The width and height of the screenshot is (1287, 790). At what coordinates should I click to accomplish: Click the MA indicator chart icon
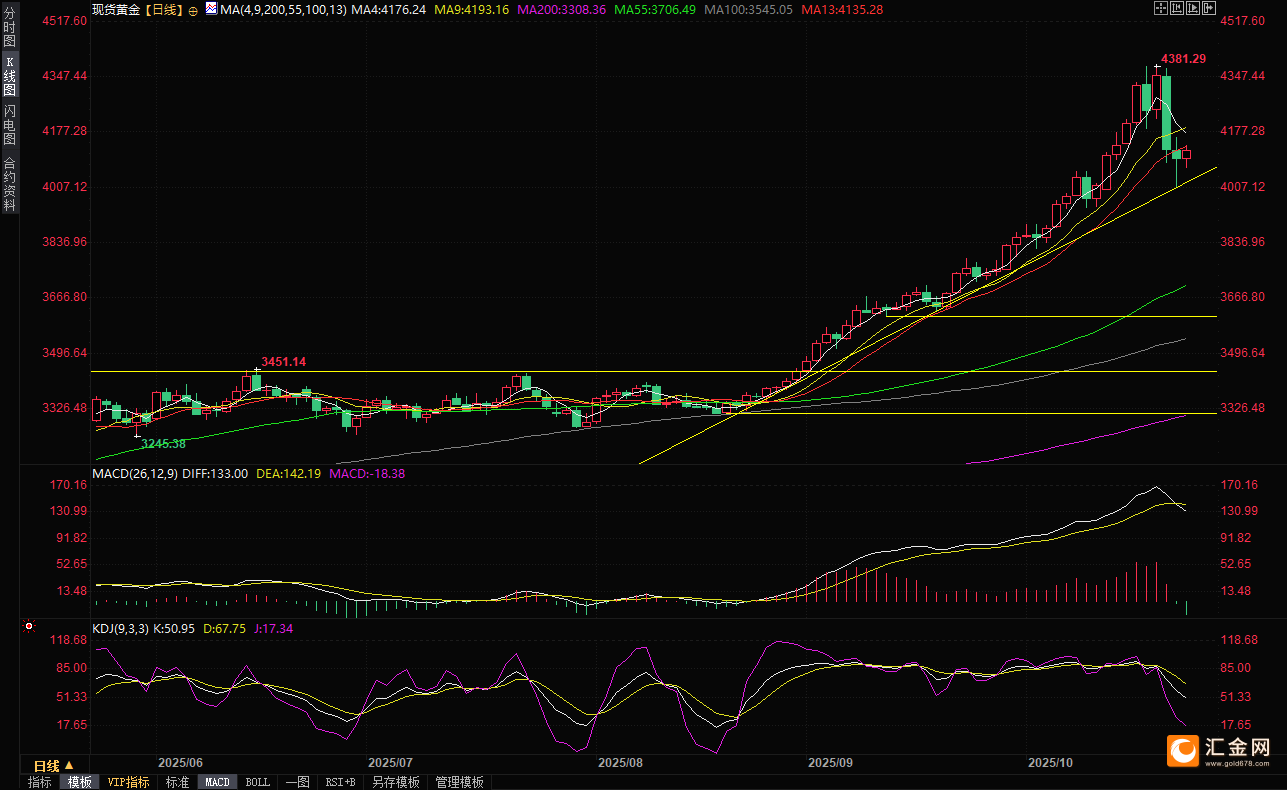point(210,9)
